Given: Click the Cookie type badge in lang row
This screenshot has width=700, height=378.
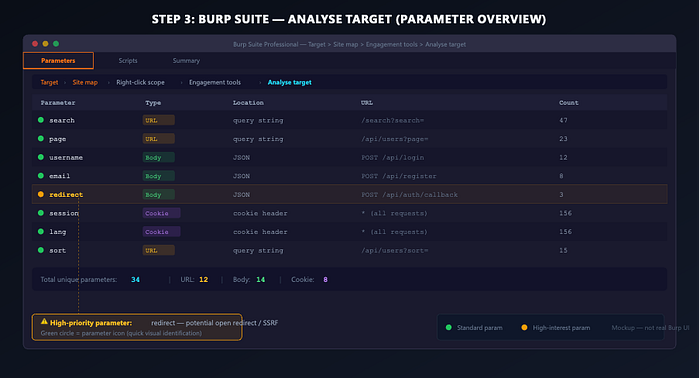Looking at the screenshot, I should coord(162,232).
